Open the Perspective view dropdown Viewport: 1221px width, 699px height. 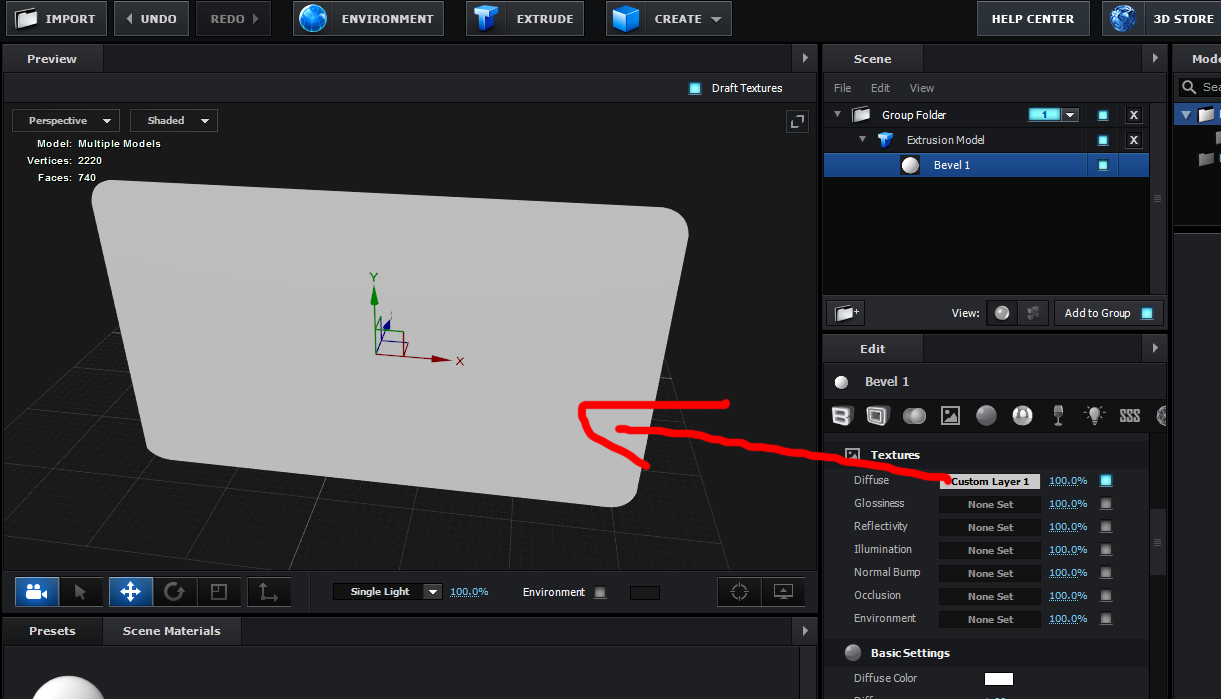click(66, 121)
